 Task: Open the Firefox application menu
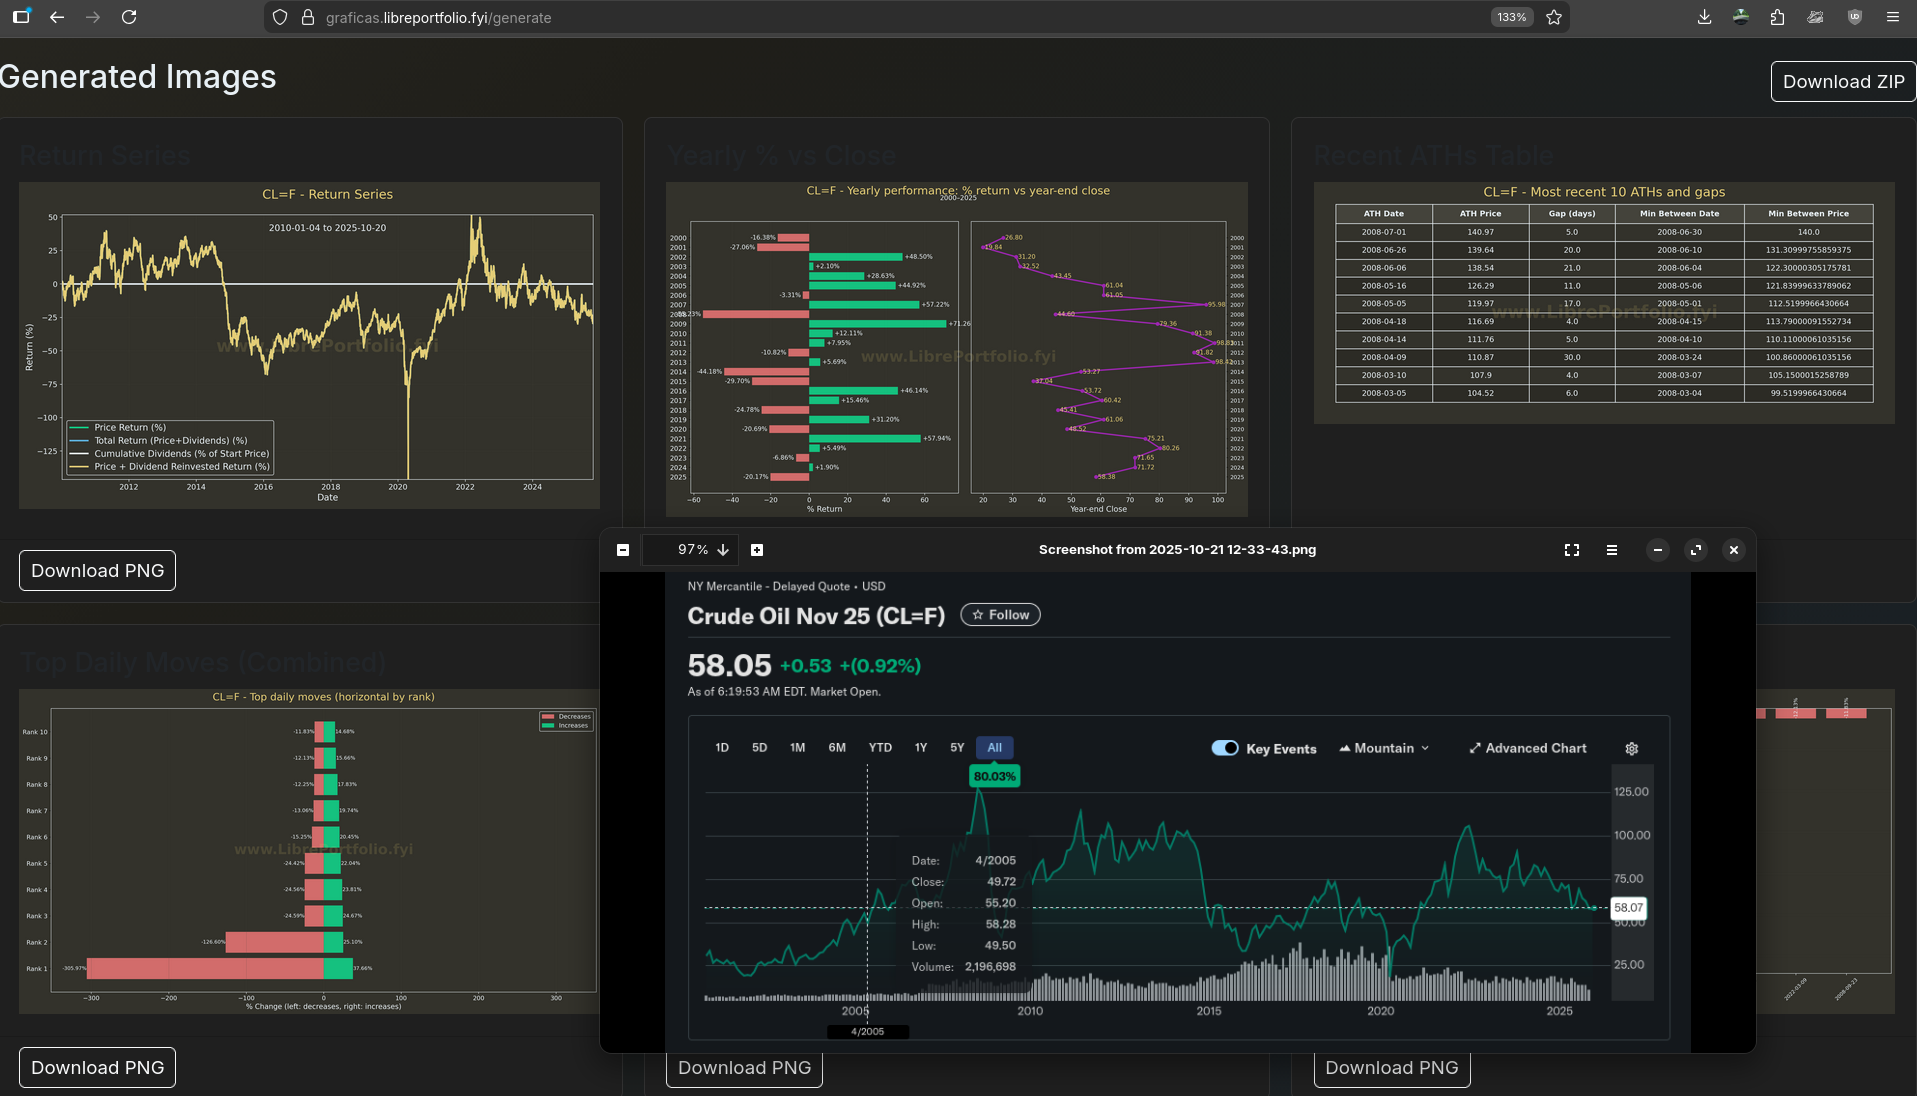point(1892,17)
